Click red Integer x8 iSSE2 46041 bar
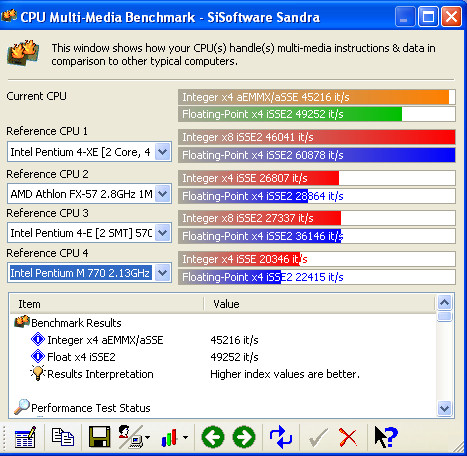Screen dimensions: 467x456 (x=317, y=137)
